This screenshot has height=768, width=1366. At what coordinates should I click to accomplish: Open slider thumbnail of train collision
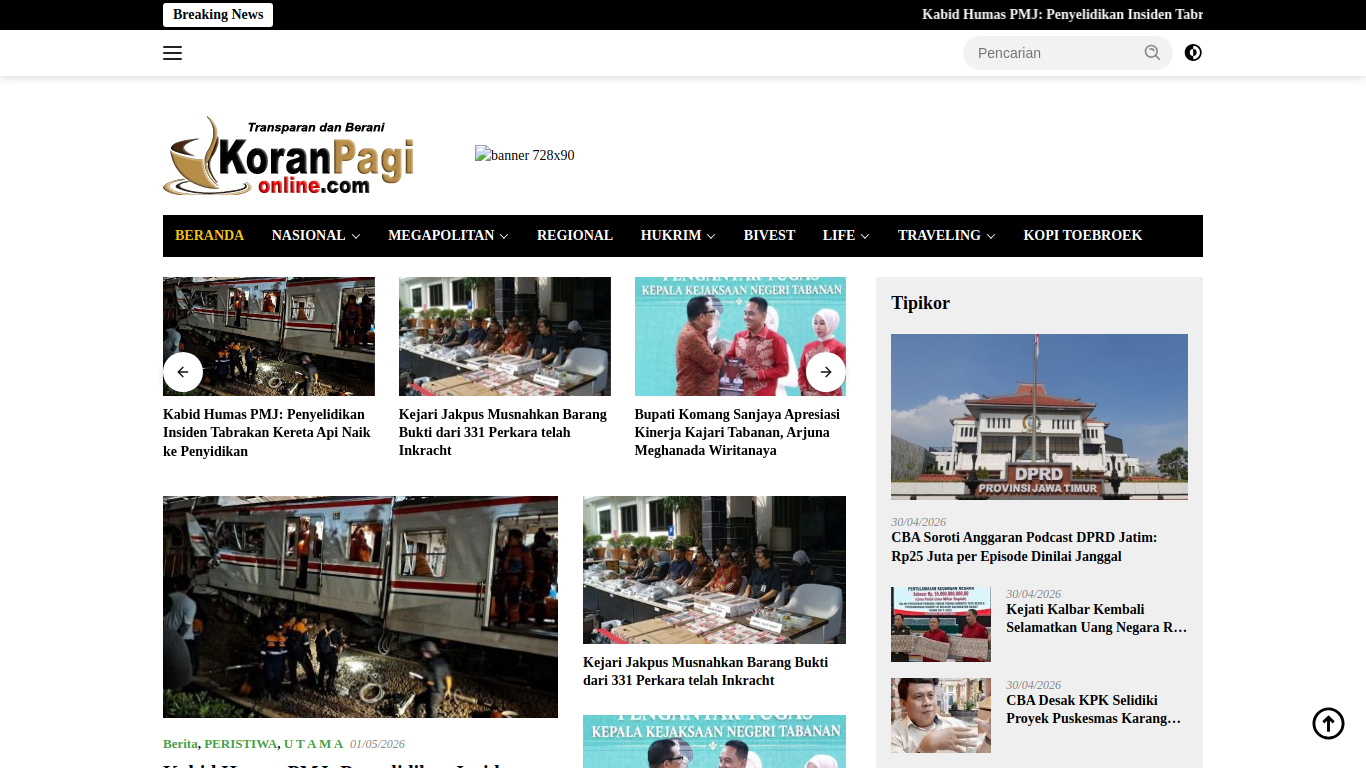point(269,336)
